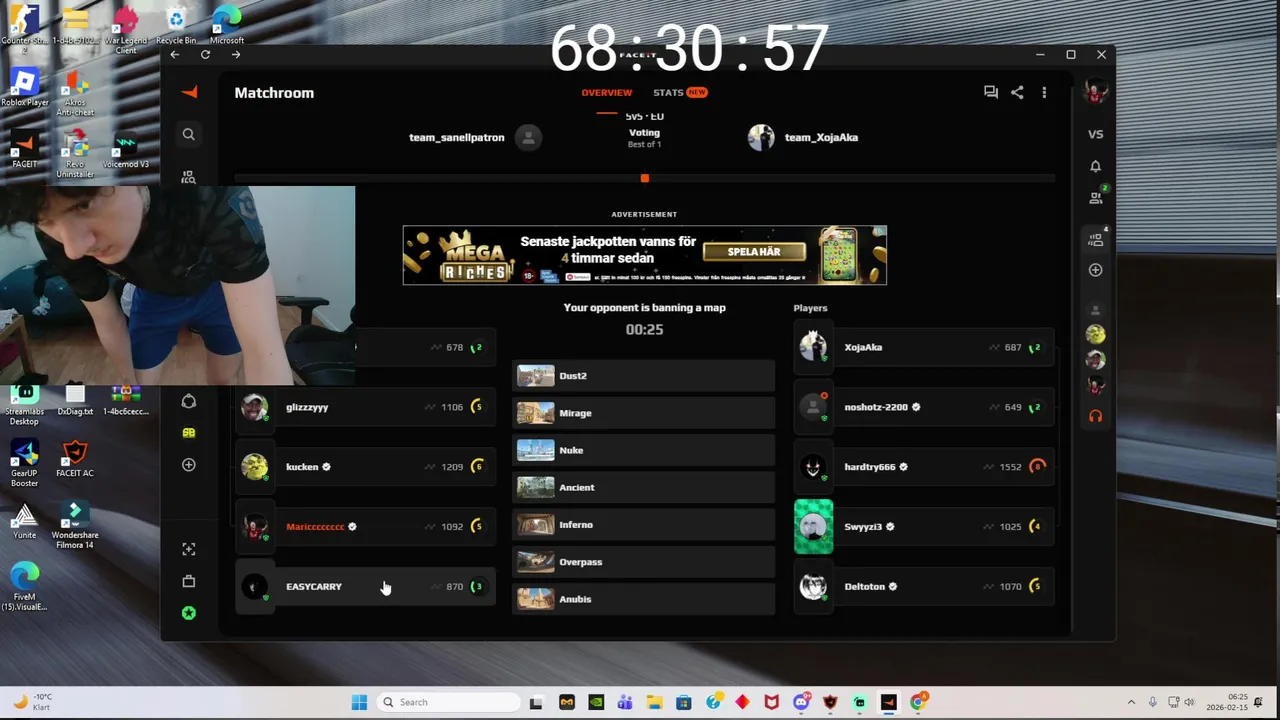Click kucken's Shrek avatar
This screenshot has height=720, width=1280.
pos(254,467)
